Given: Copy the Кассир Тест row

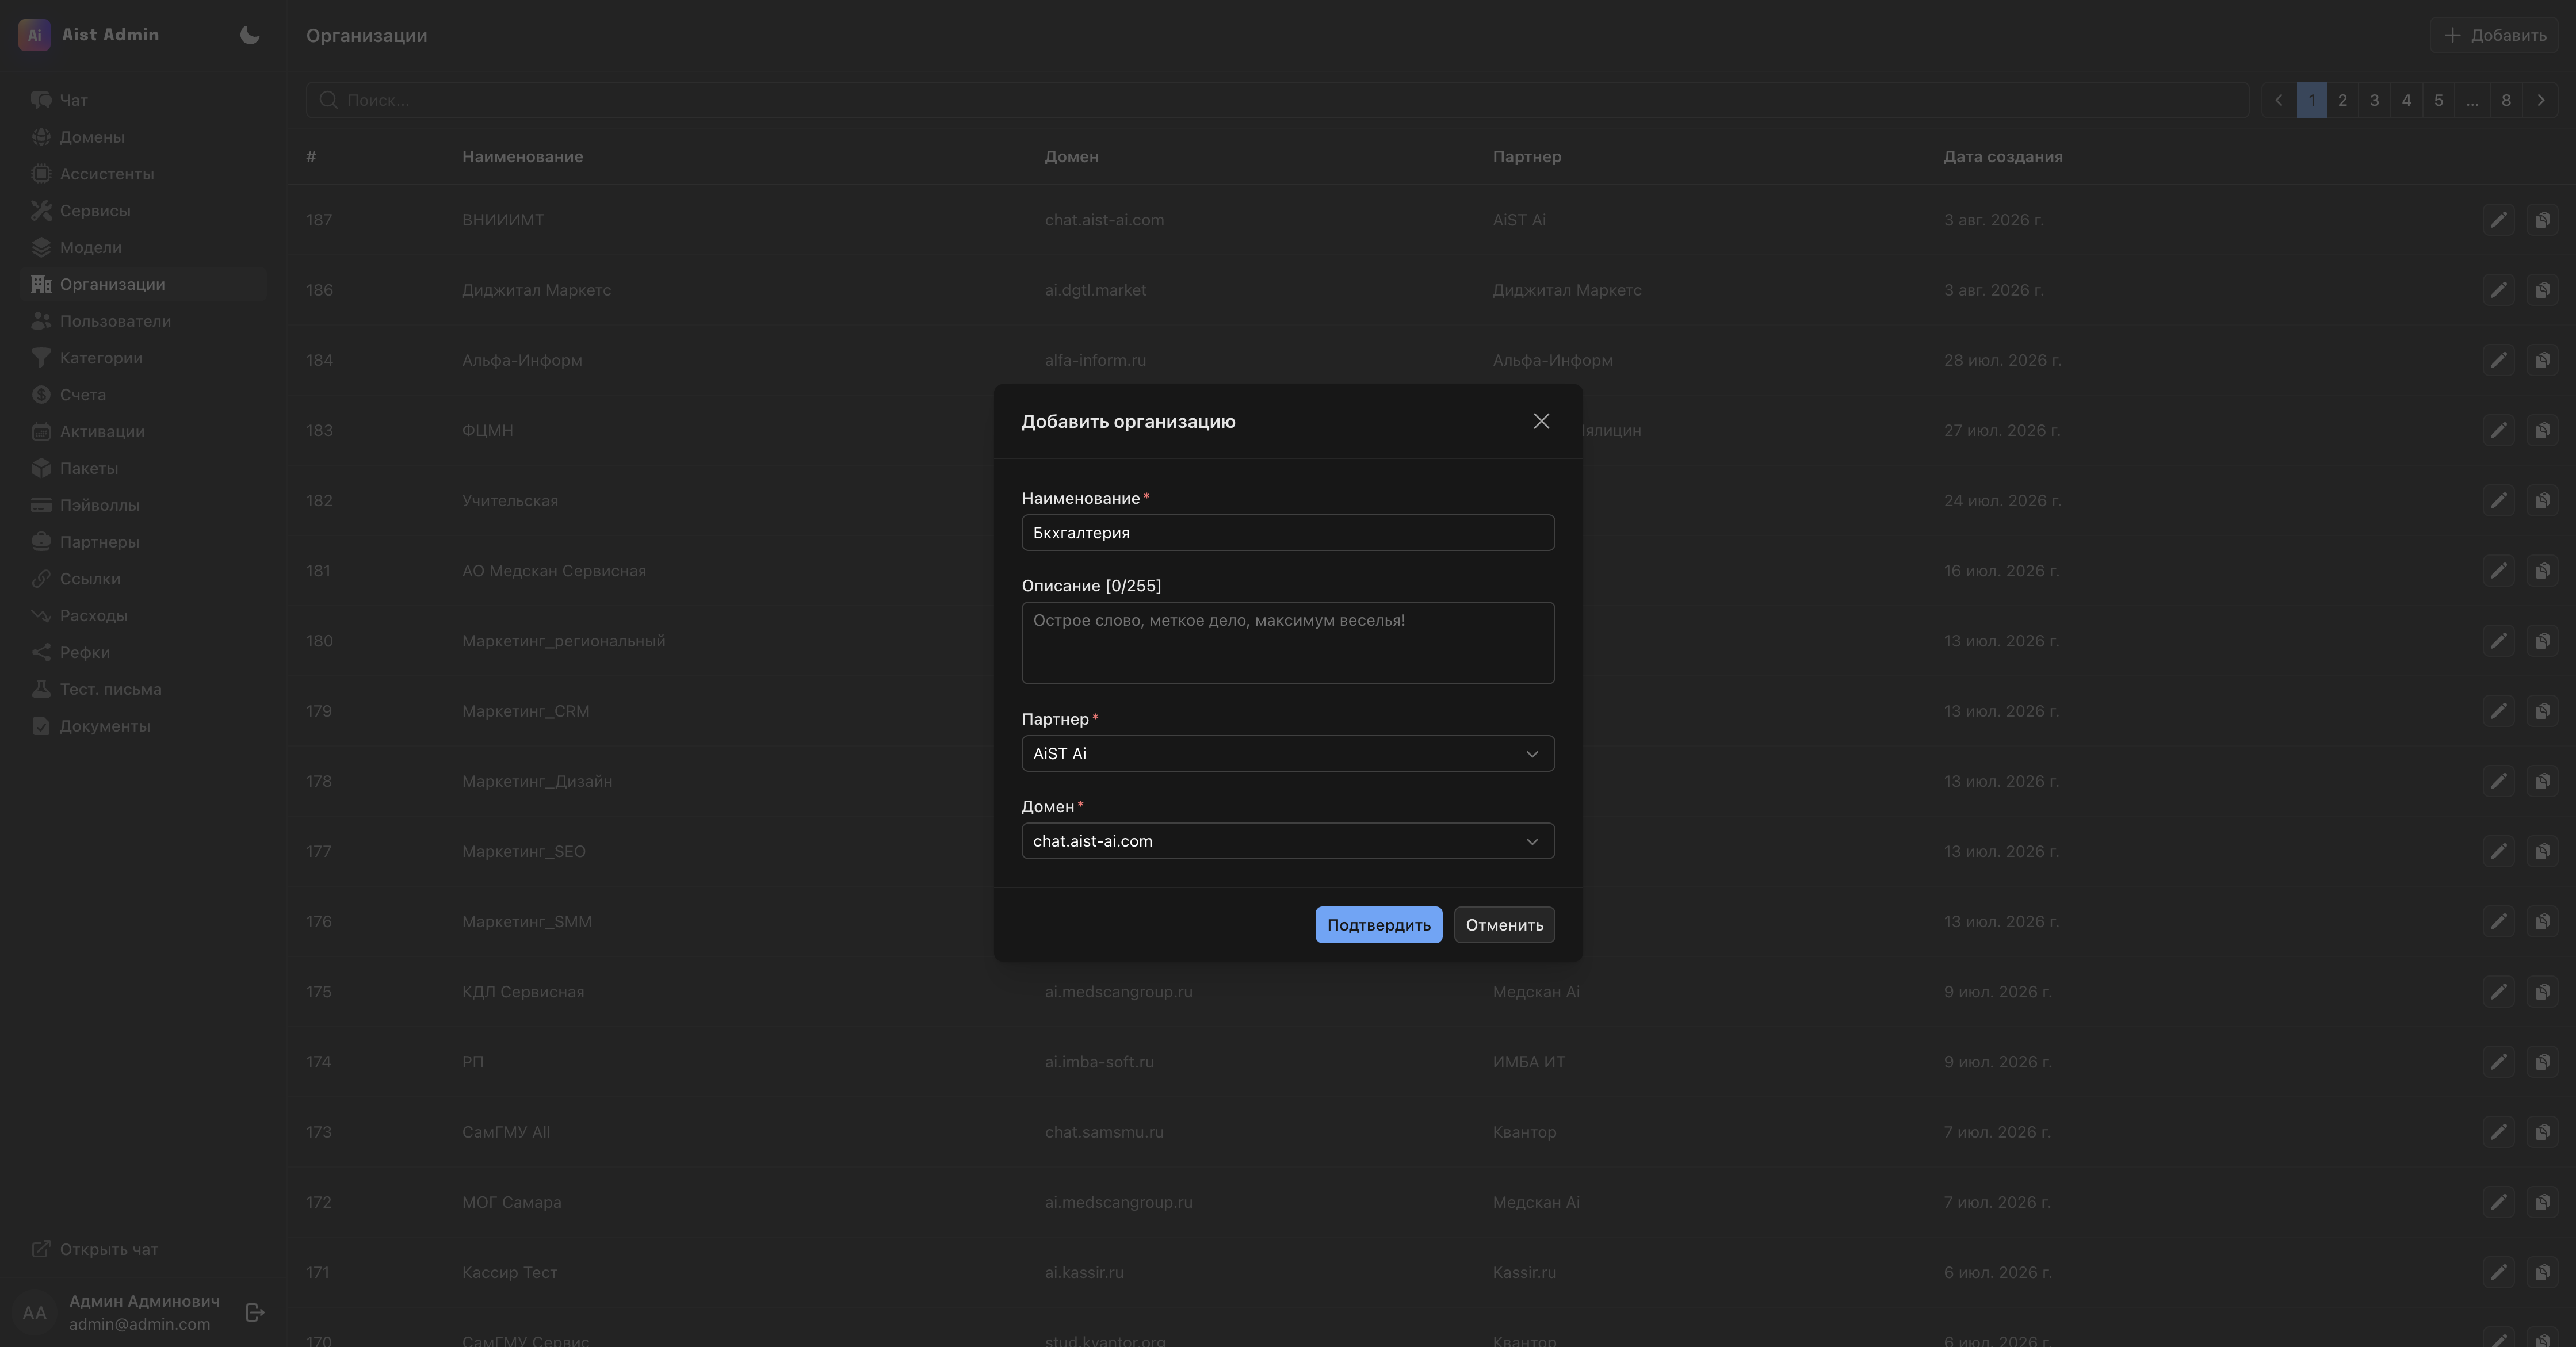Looking at the screenshot, I should 2542,1272.
